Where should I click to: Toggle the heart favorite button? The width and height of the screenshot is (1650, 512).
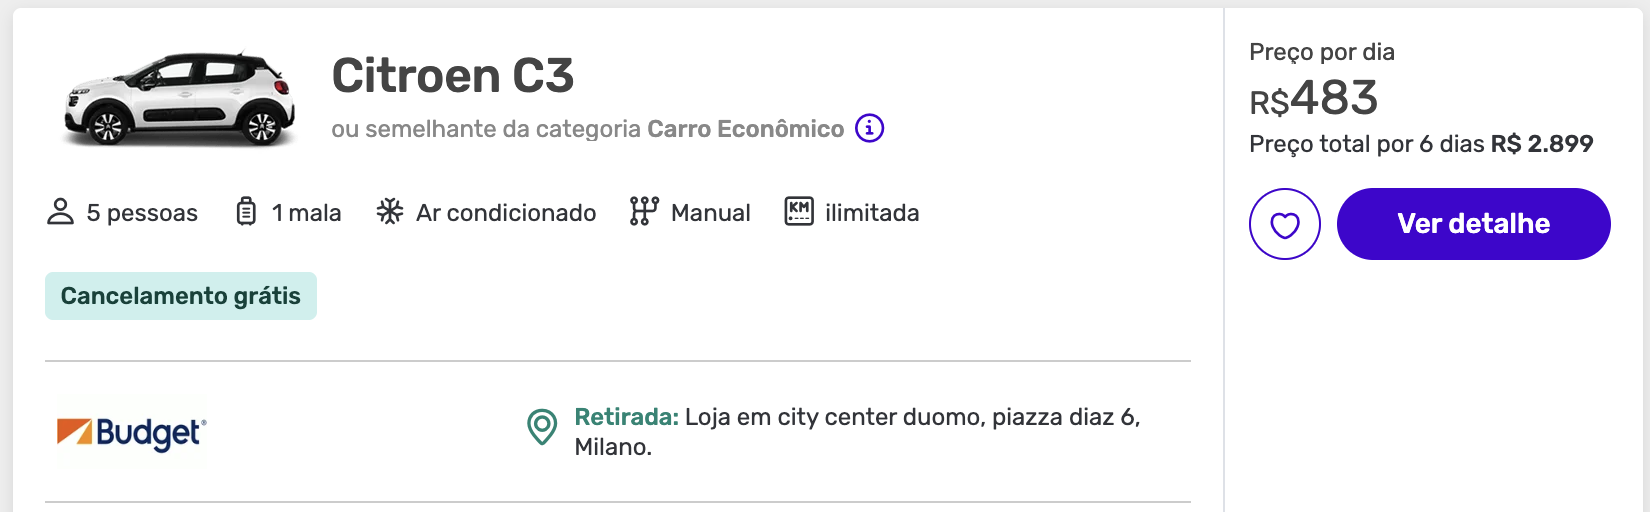1284,224
